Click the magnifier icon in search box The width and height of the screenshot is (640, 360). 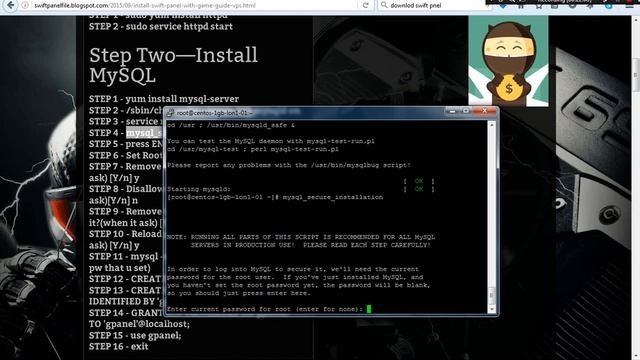(x=384, y=5)
